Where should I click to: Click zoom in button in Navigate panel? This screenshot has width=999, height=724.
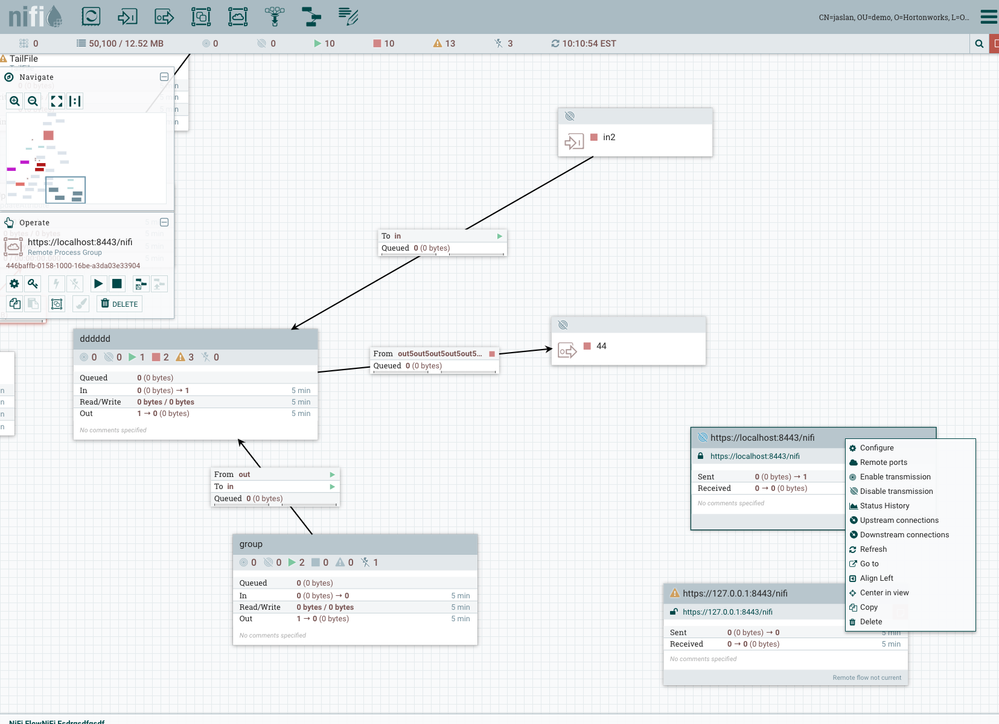[x=14, y=101]
